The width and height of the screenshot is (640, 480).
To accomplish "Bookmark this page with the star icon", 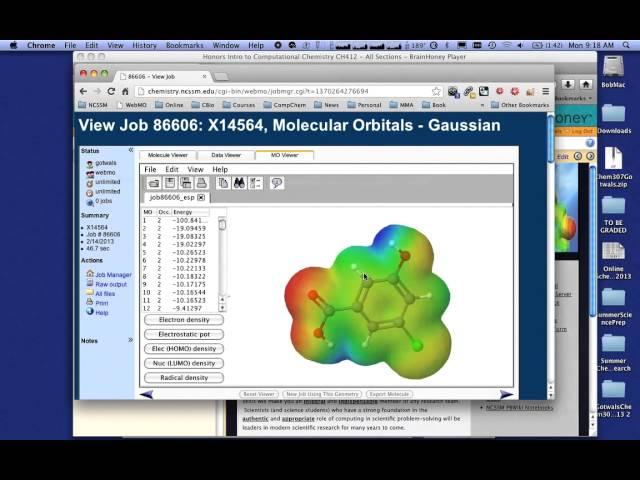I will (436, 91).
